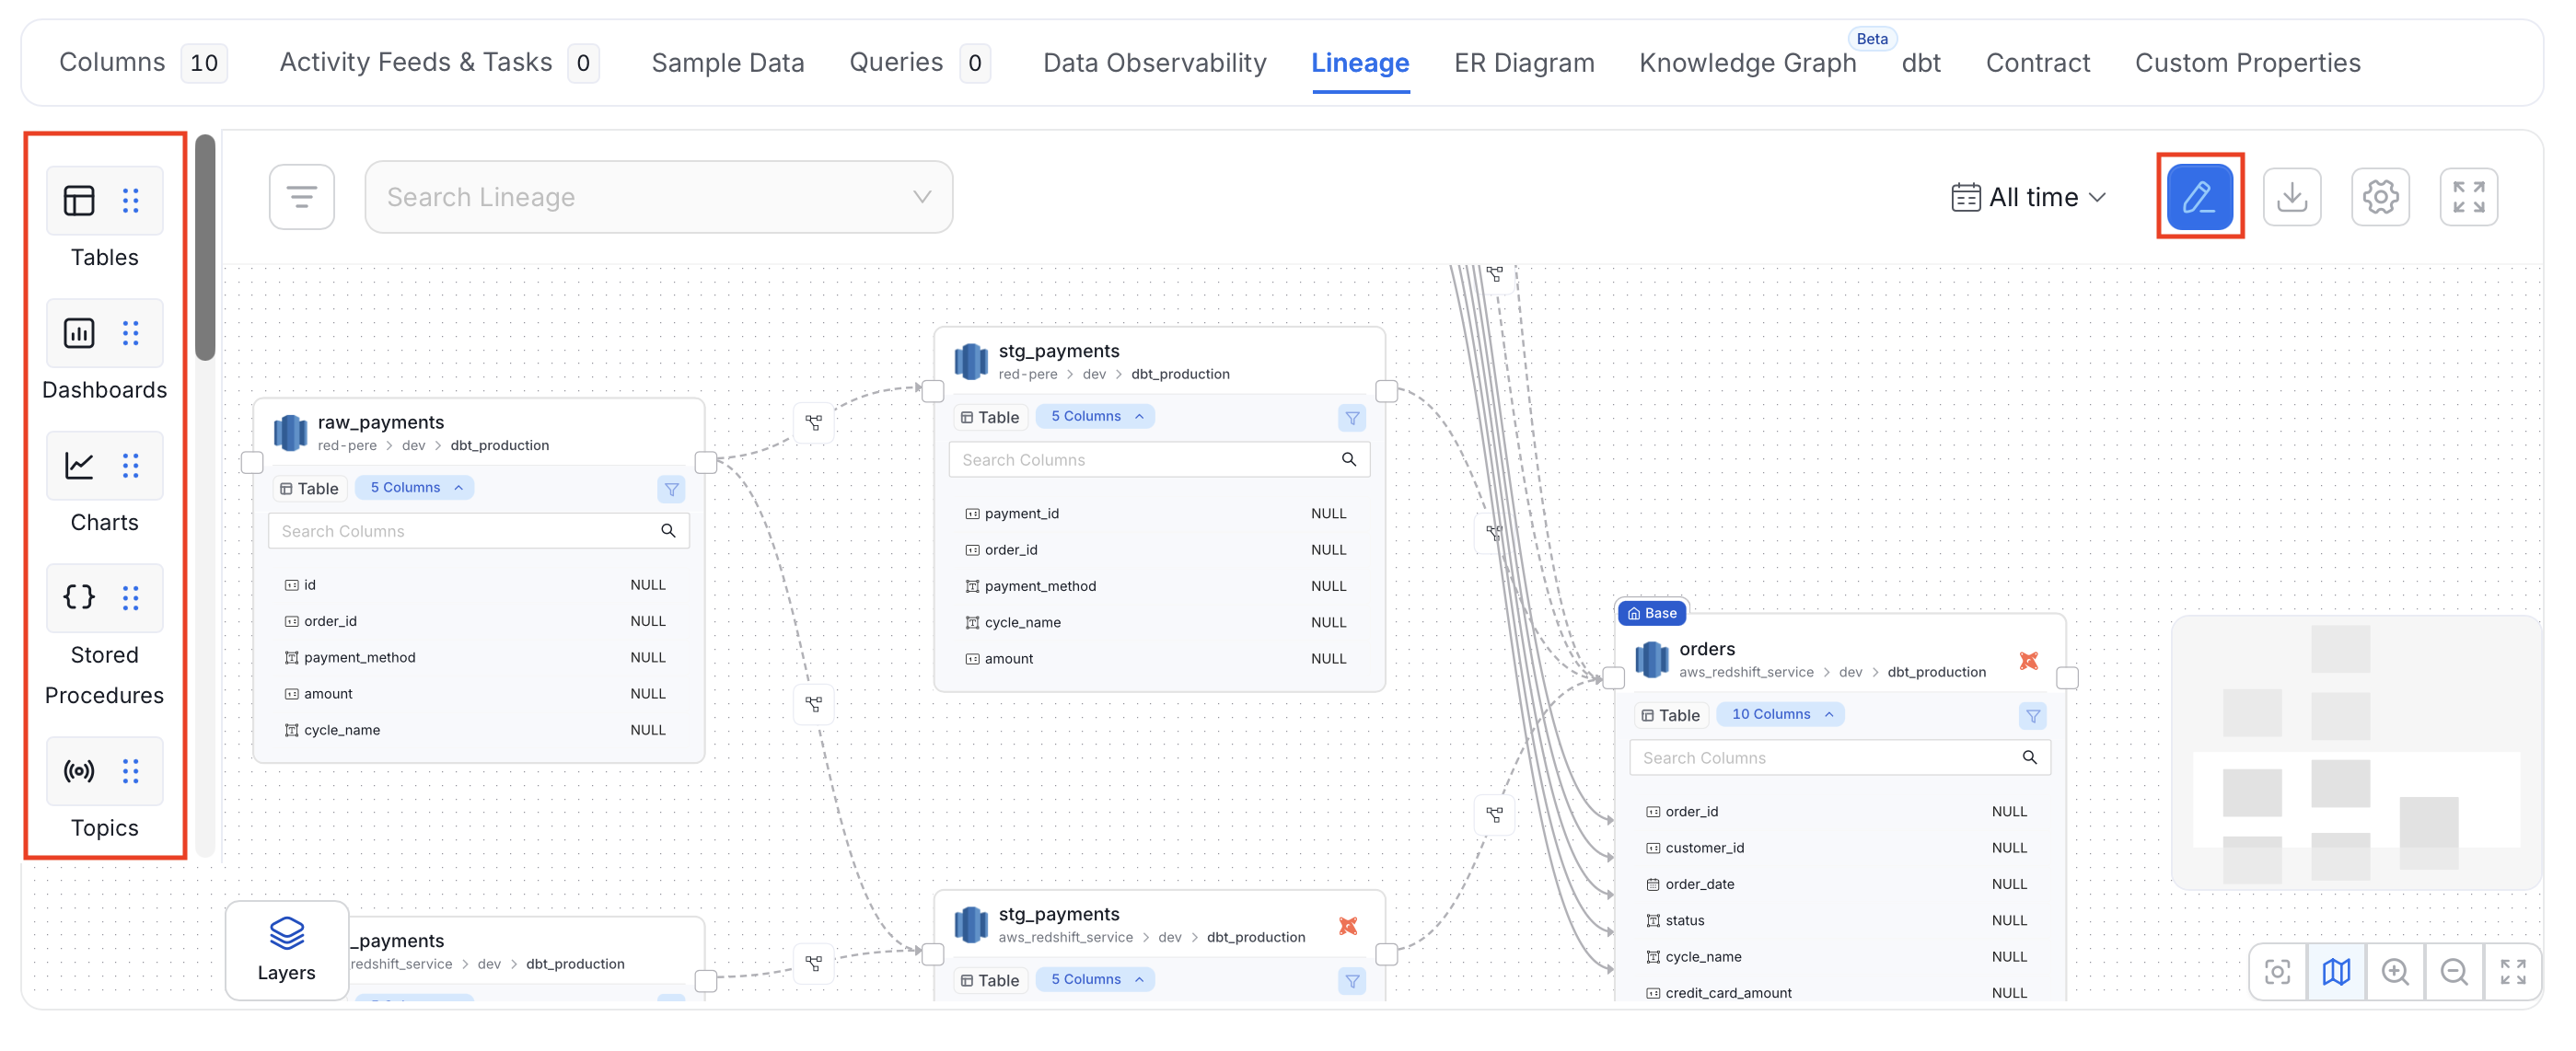Collapse 5 Columns on aws_redshift_service stg_payments

1095,980
